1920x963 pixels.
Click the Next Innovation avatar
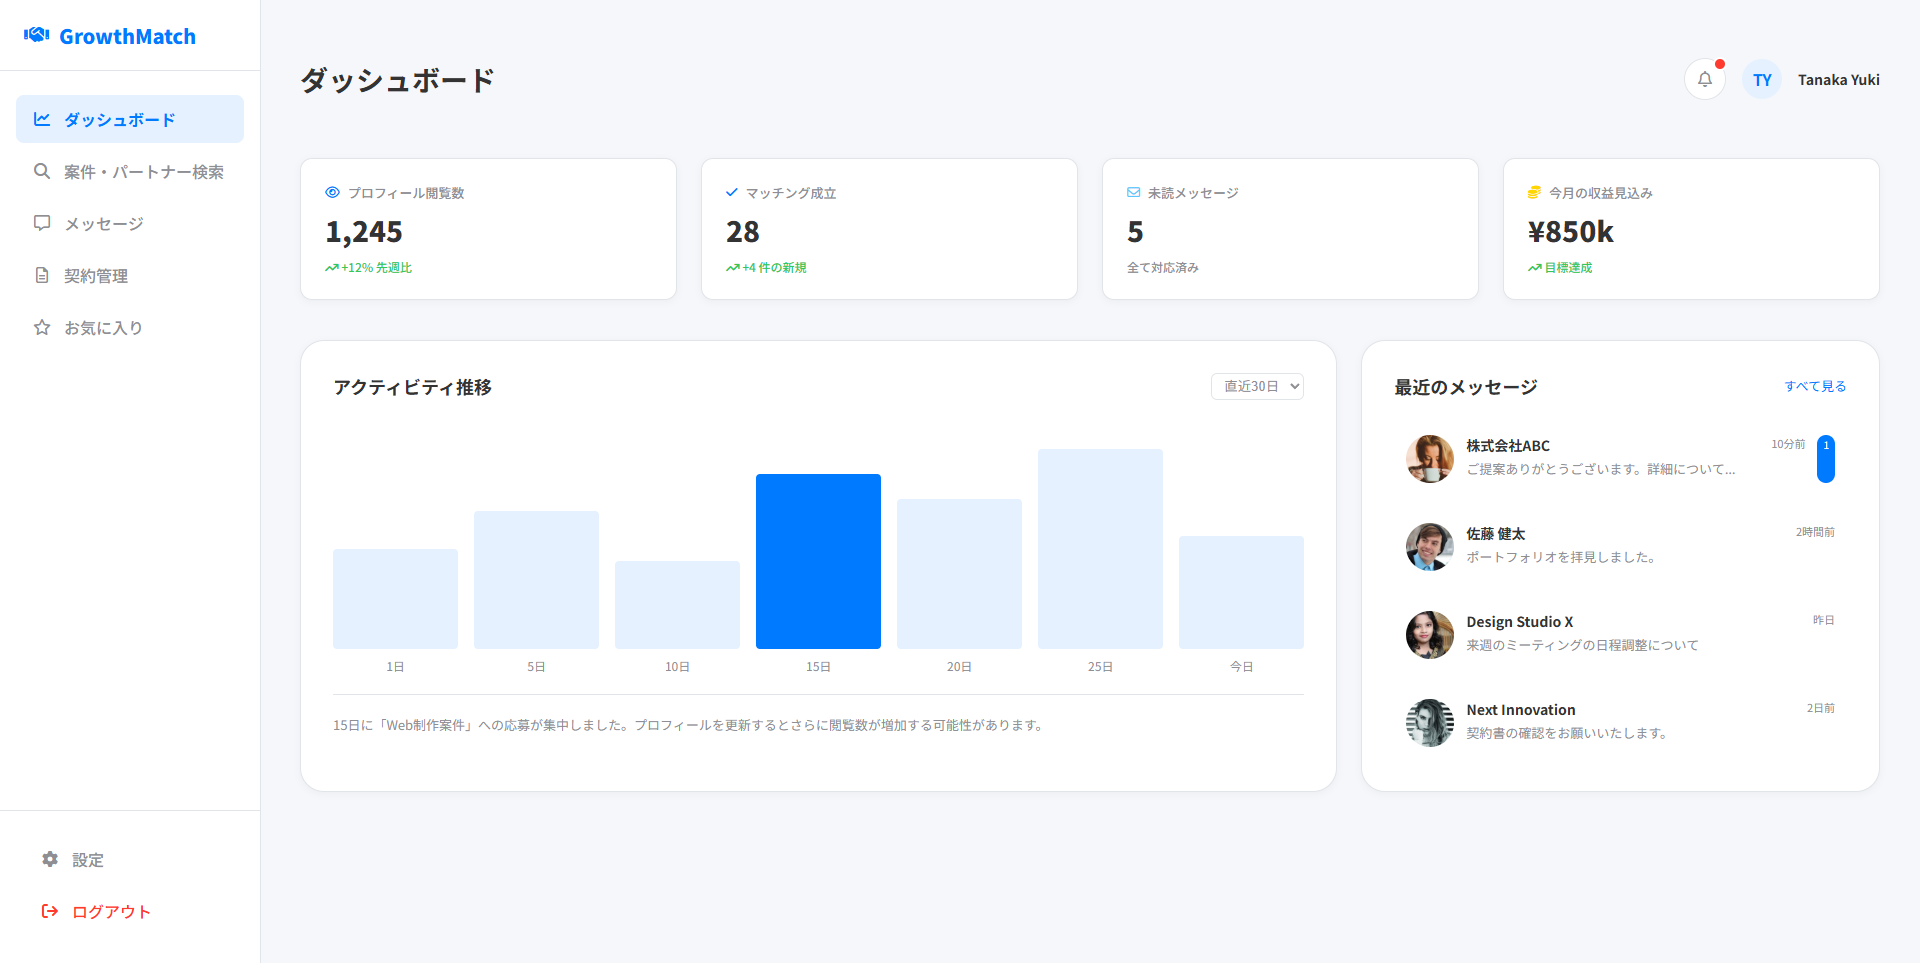tap(1429, 723)
